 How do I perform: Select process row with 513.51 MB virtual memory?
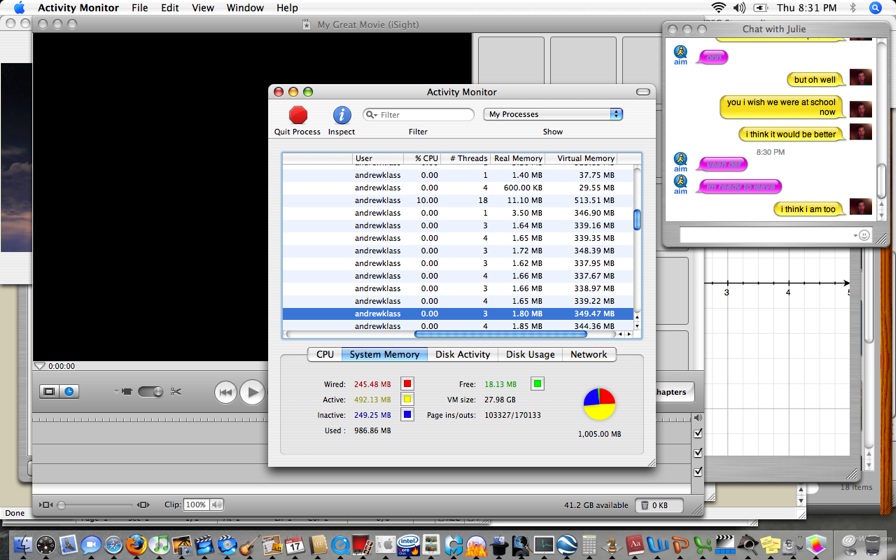coord(458,200)
